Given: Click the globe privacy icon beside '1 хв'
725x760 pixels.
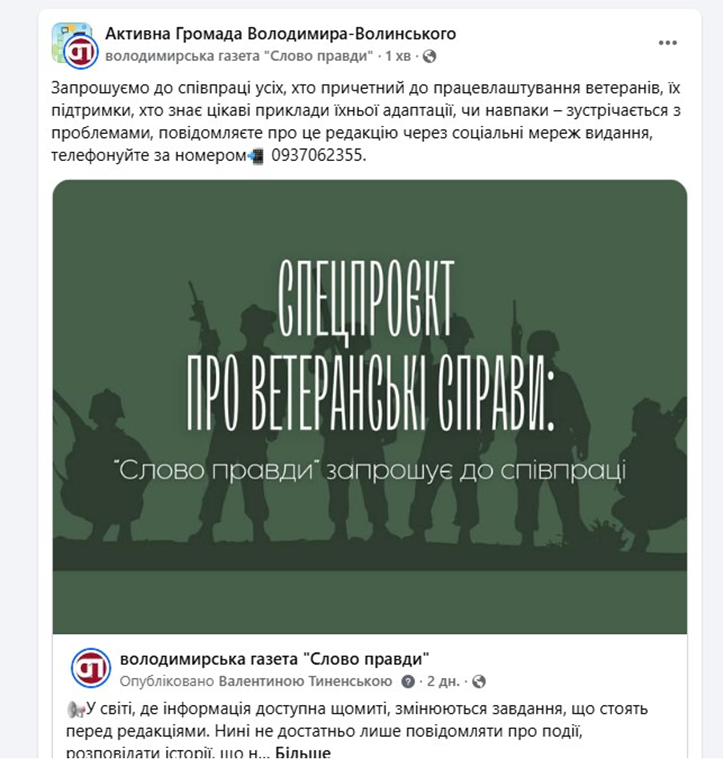Looking at the screenshot, I should (429, 57).
